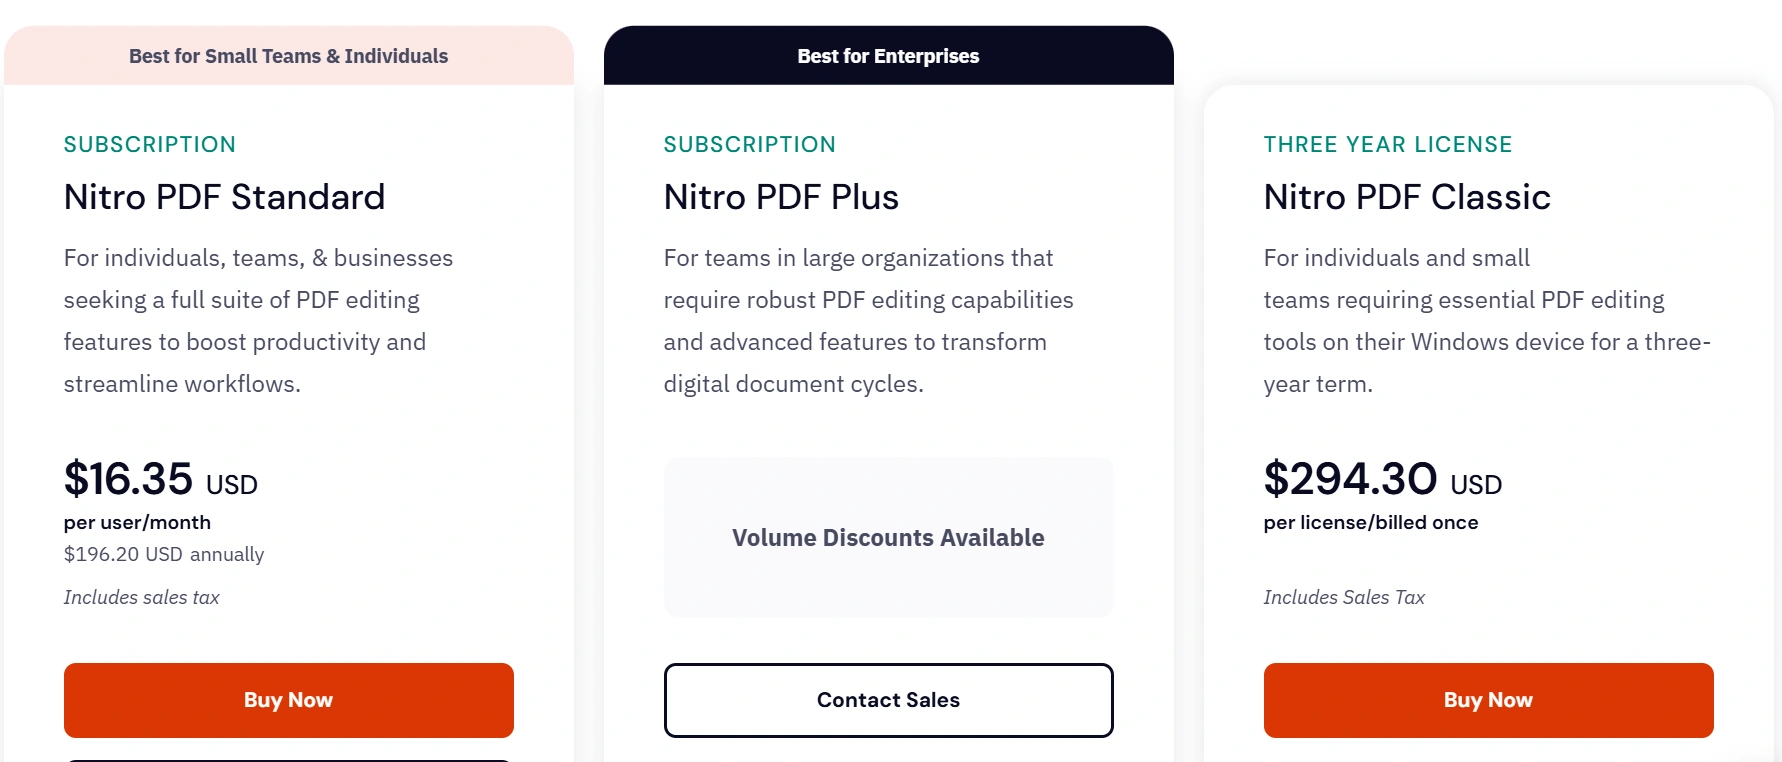This screenshot has width=1782, height=762.
Task: Click Buy Now for Nitro PDF Standard
Action: tap(288, 700)
